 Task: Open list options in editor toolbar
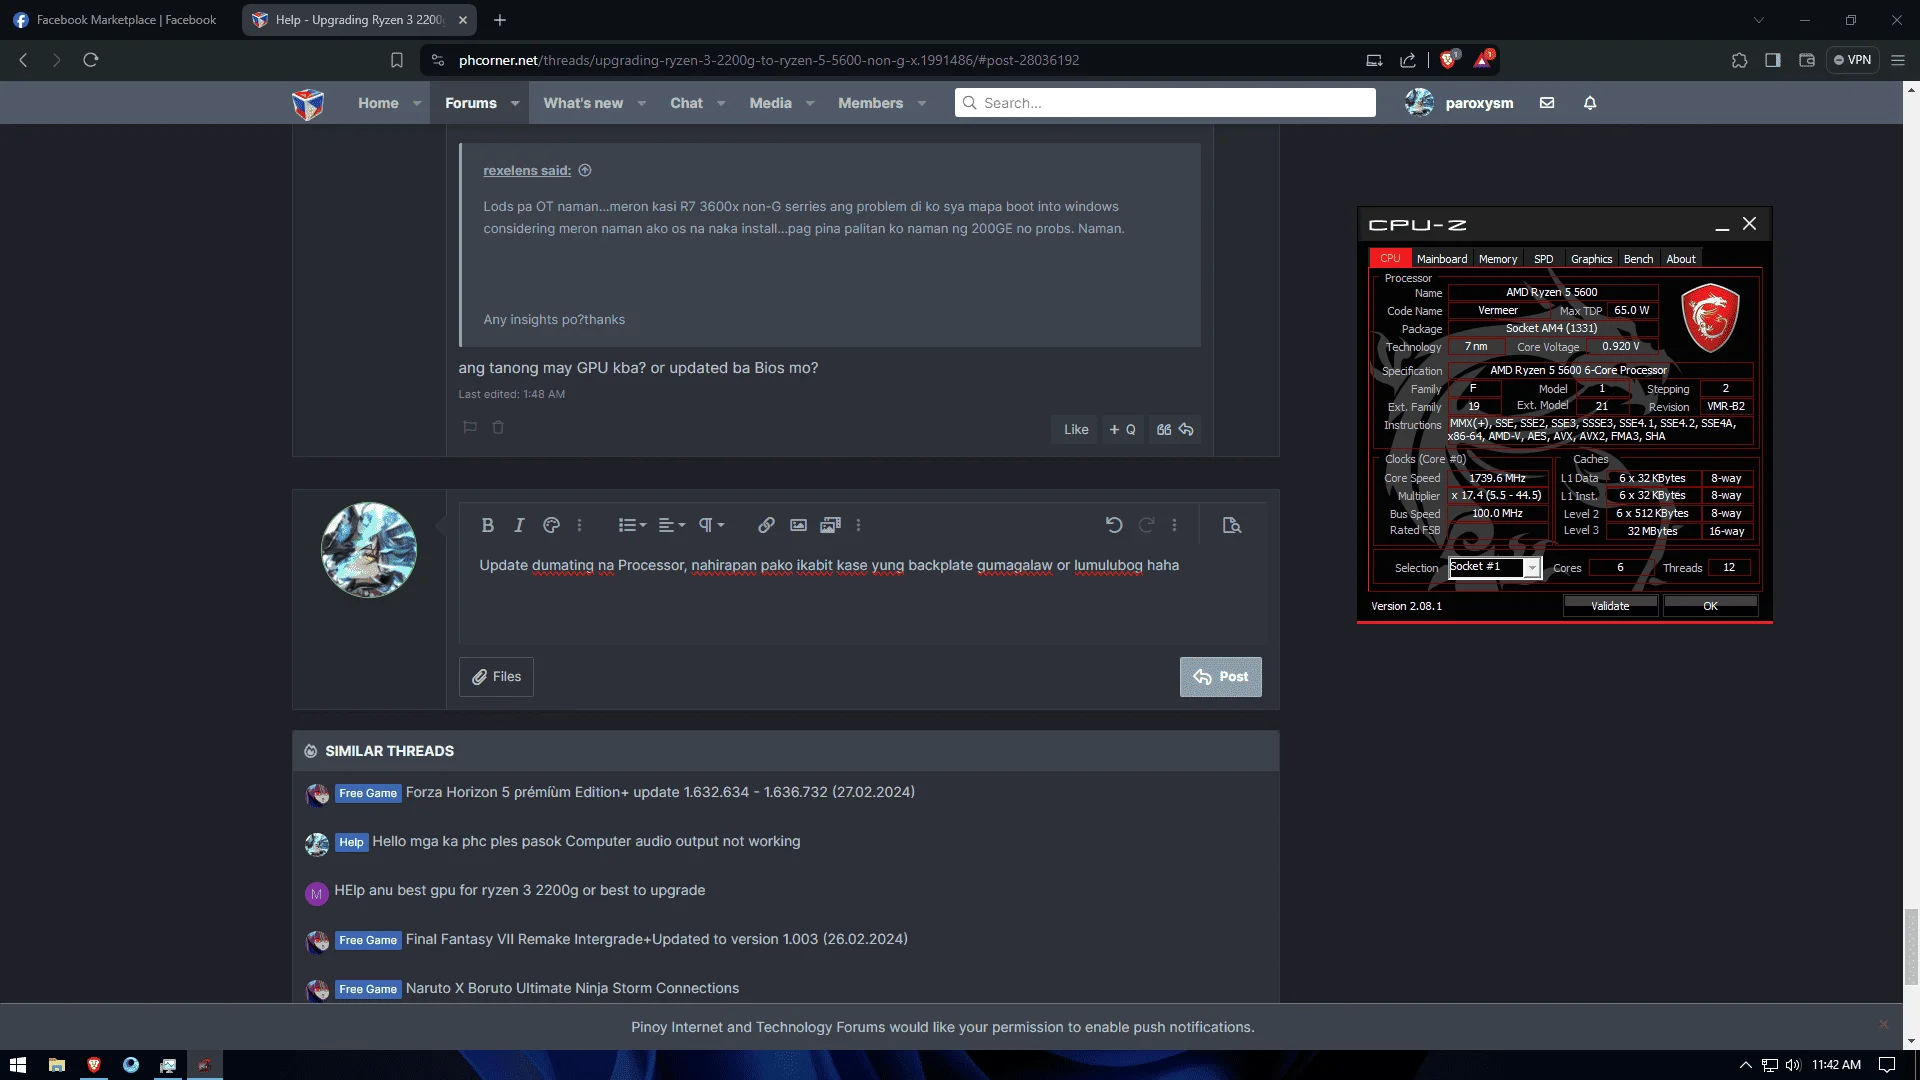[x=632, y=525]
